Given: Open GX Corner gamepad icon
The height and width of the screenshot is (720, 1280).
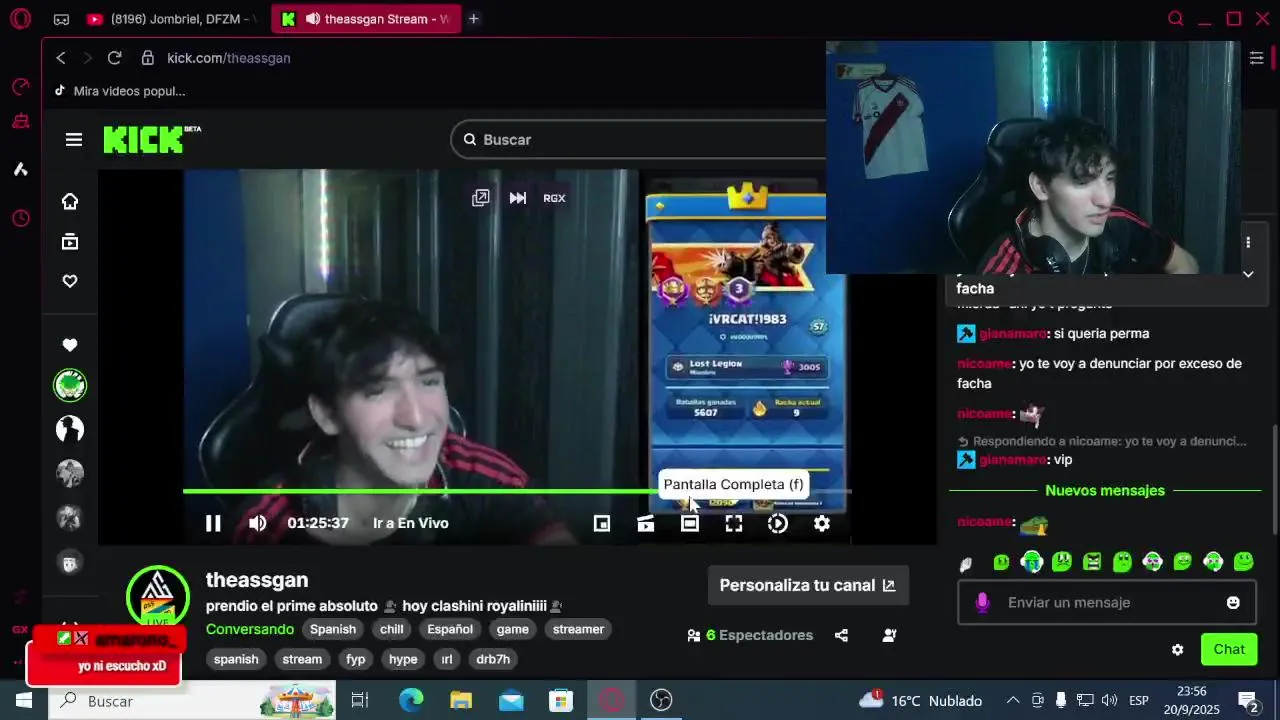Looking at the screenshot, I should pyautogui.click(x=61, y=19).
